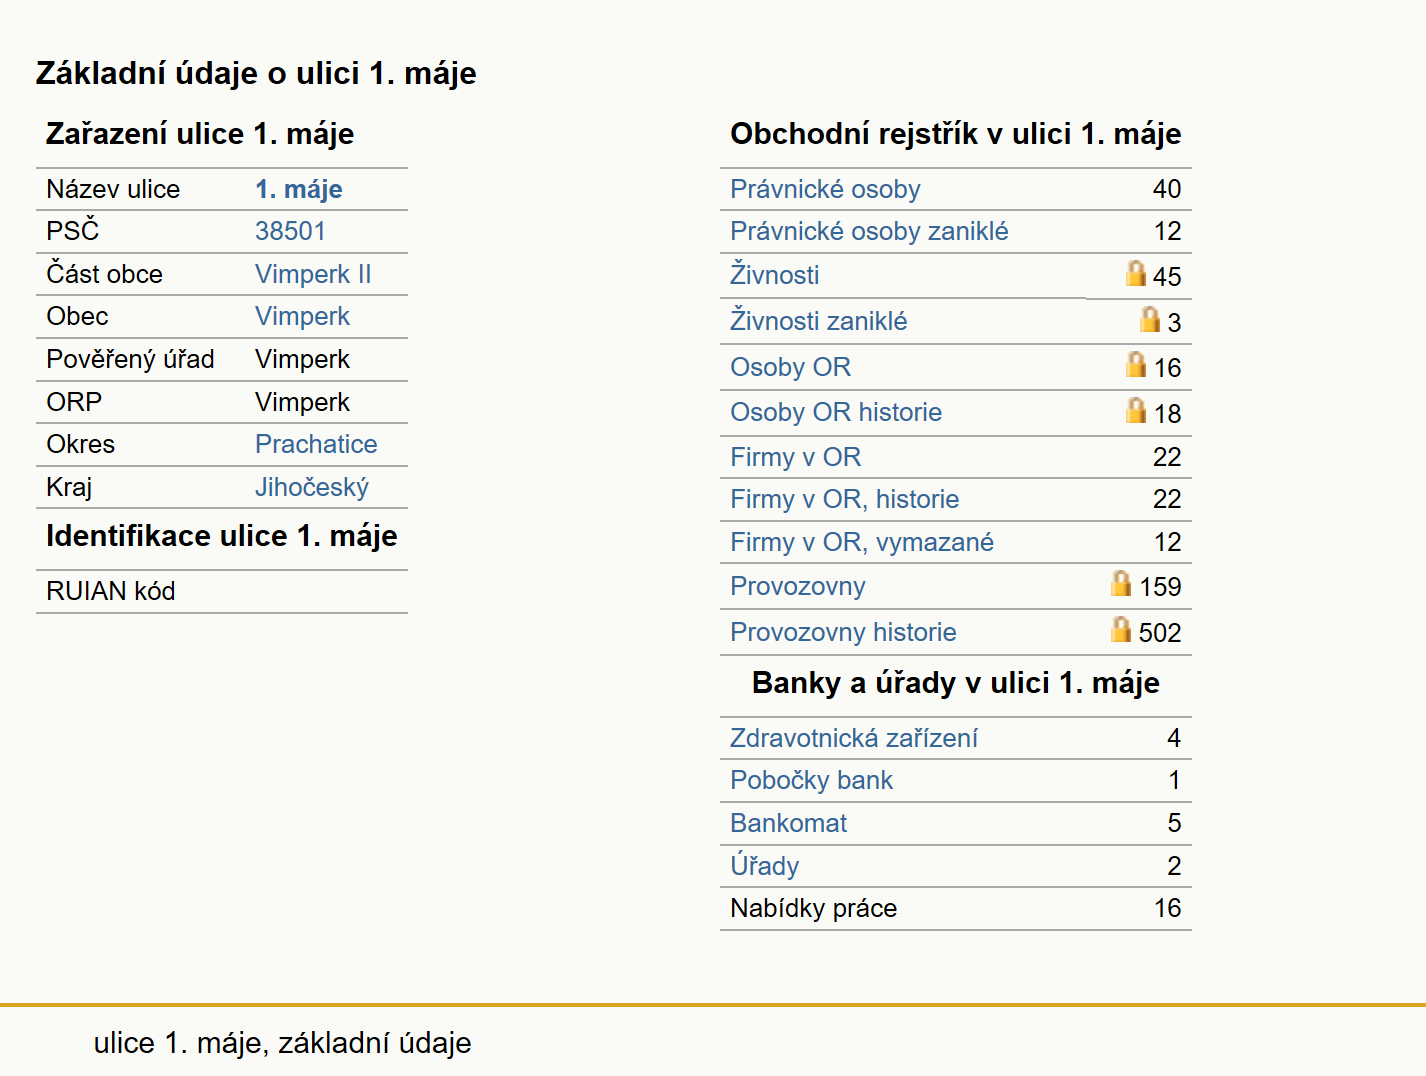Click the street name 1. máje link

click(x=299, y=189)
